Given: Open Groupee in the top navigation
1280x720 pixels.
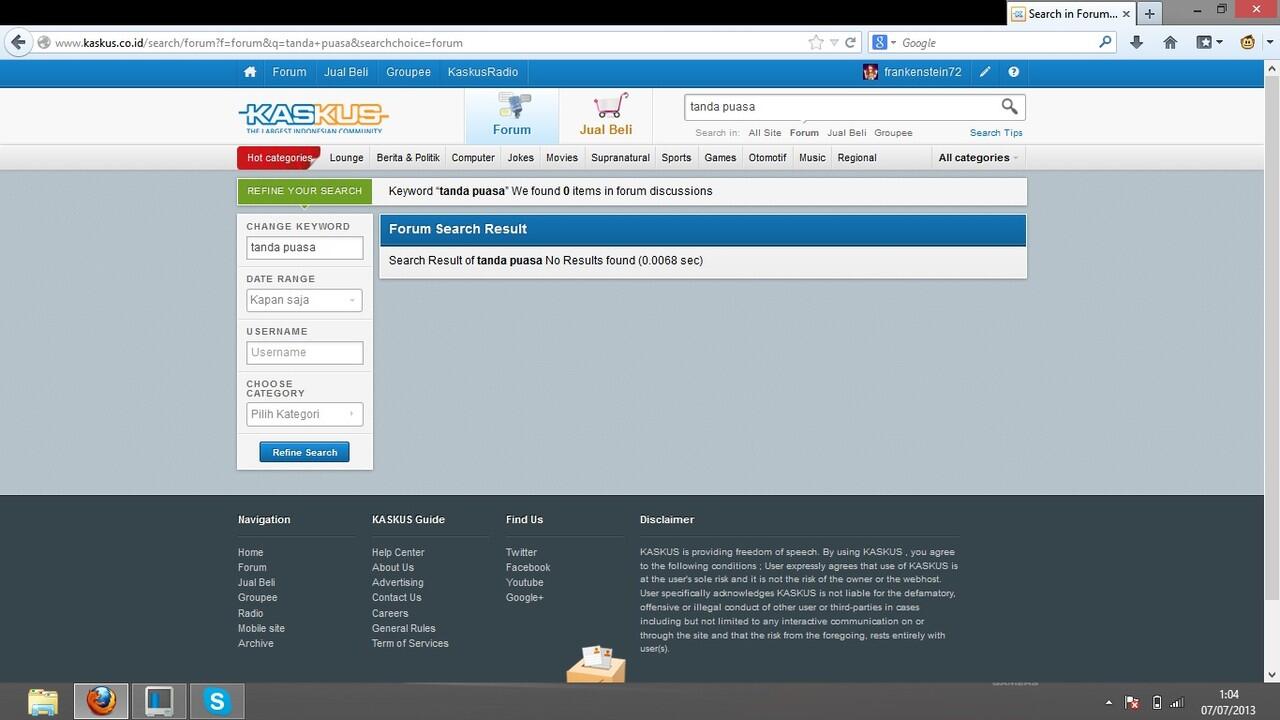Looking at the screenshot, I should click(x=408, y=72).
